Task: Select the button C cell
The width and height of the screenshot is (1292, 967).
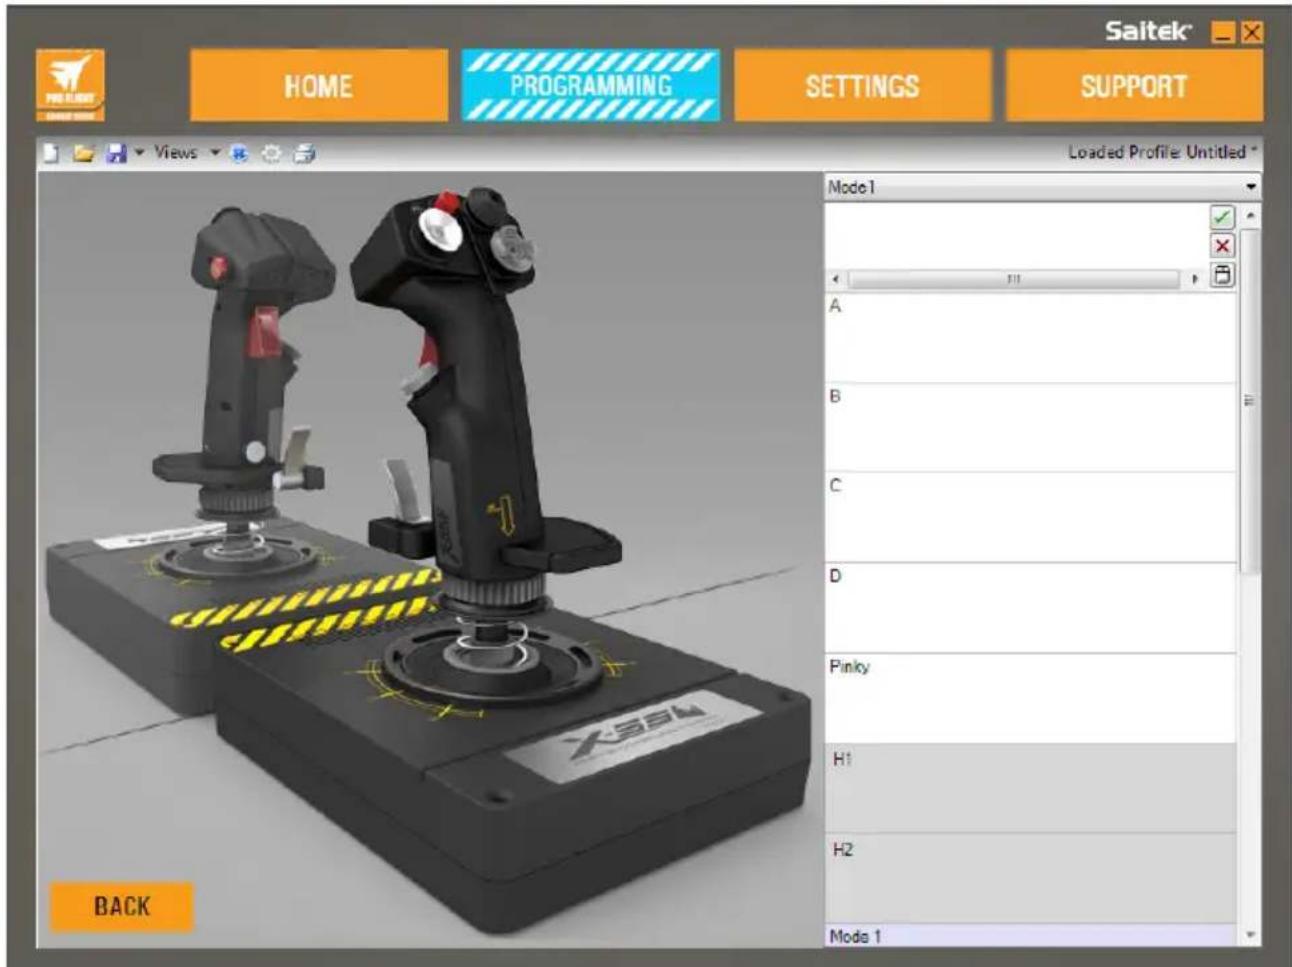Action: (1030, 518)
